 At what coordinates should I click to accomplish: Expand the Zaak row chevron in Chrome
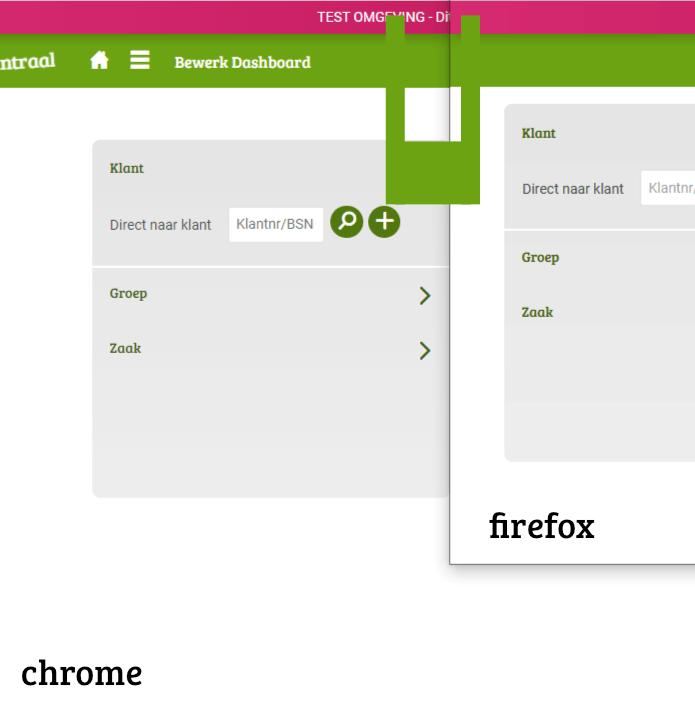[425, 351]
